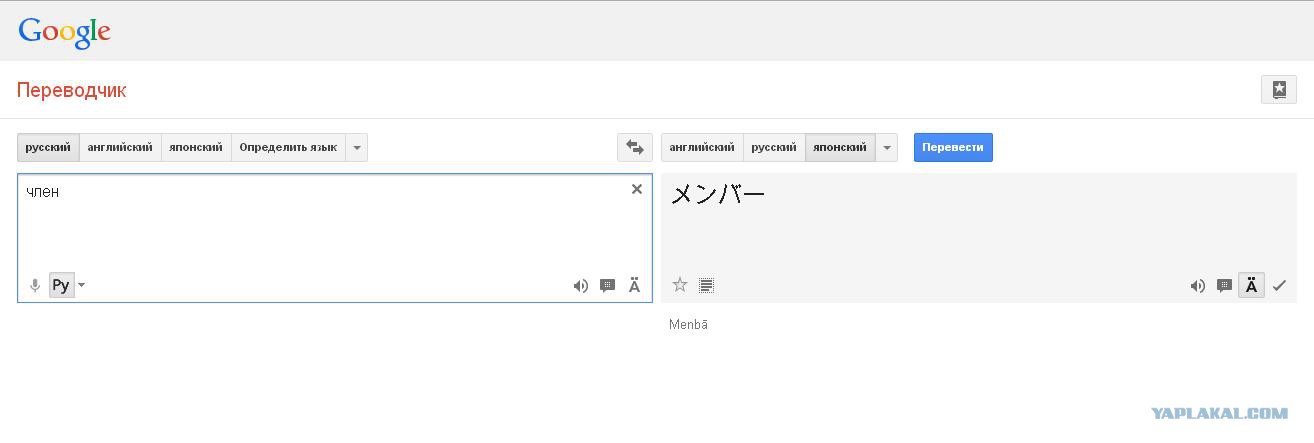The image size is (1314, 443).
Task: Select русский as the target language
Action: 773,147
